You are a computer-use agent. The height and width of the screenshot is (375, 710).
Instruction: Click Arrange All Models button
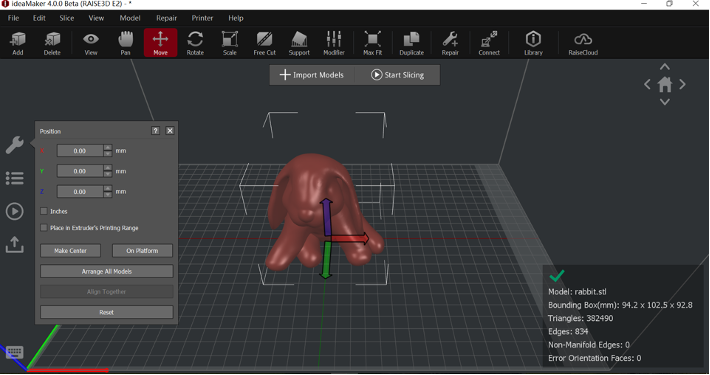tap(106, 271)
